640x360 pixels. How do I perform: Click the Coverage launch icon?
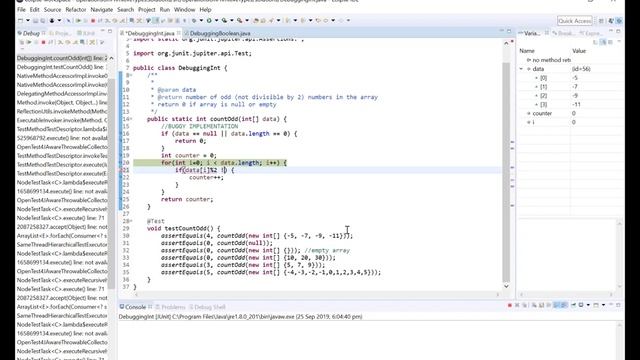pyautogui.click(x=224, y=20)
